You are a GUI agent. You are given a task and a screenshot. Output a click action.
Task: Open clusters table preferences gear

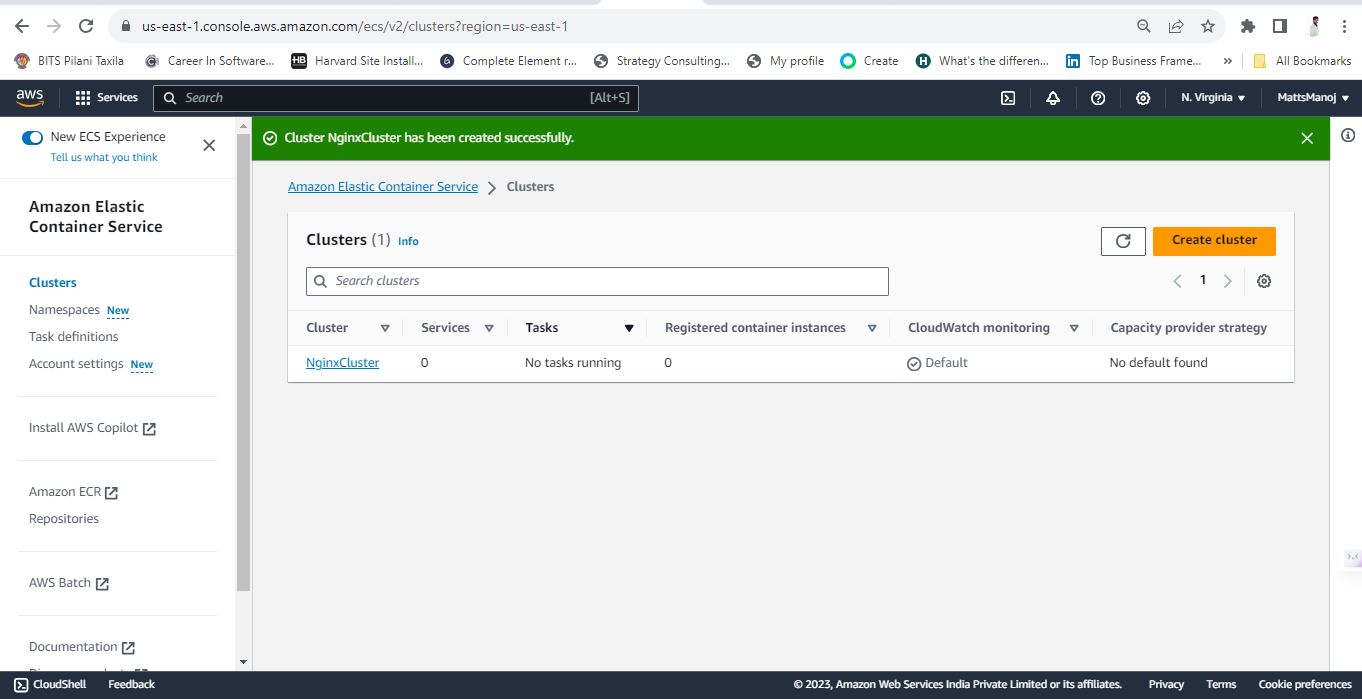(1264, 281)
